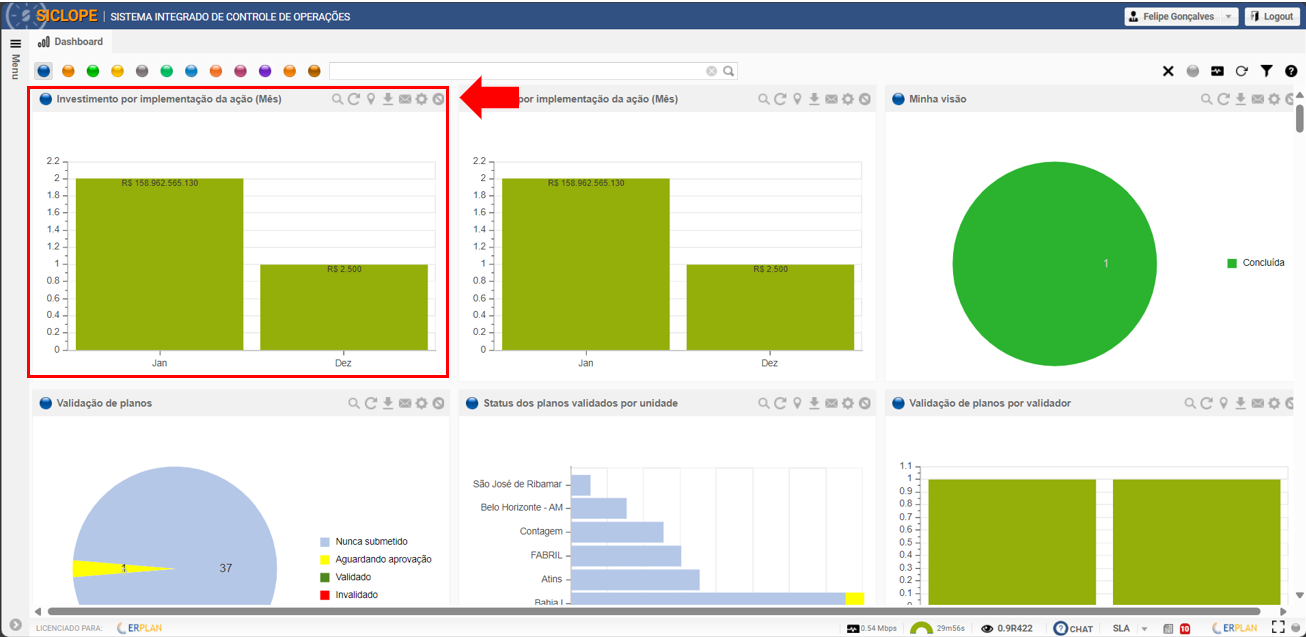The image size is (1306, 637).
Task: Click the FABRIL bar label
Action: (x=547, y=555)
